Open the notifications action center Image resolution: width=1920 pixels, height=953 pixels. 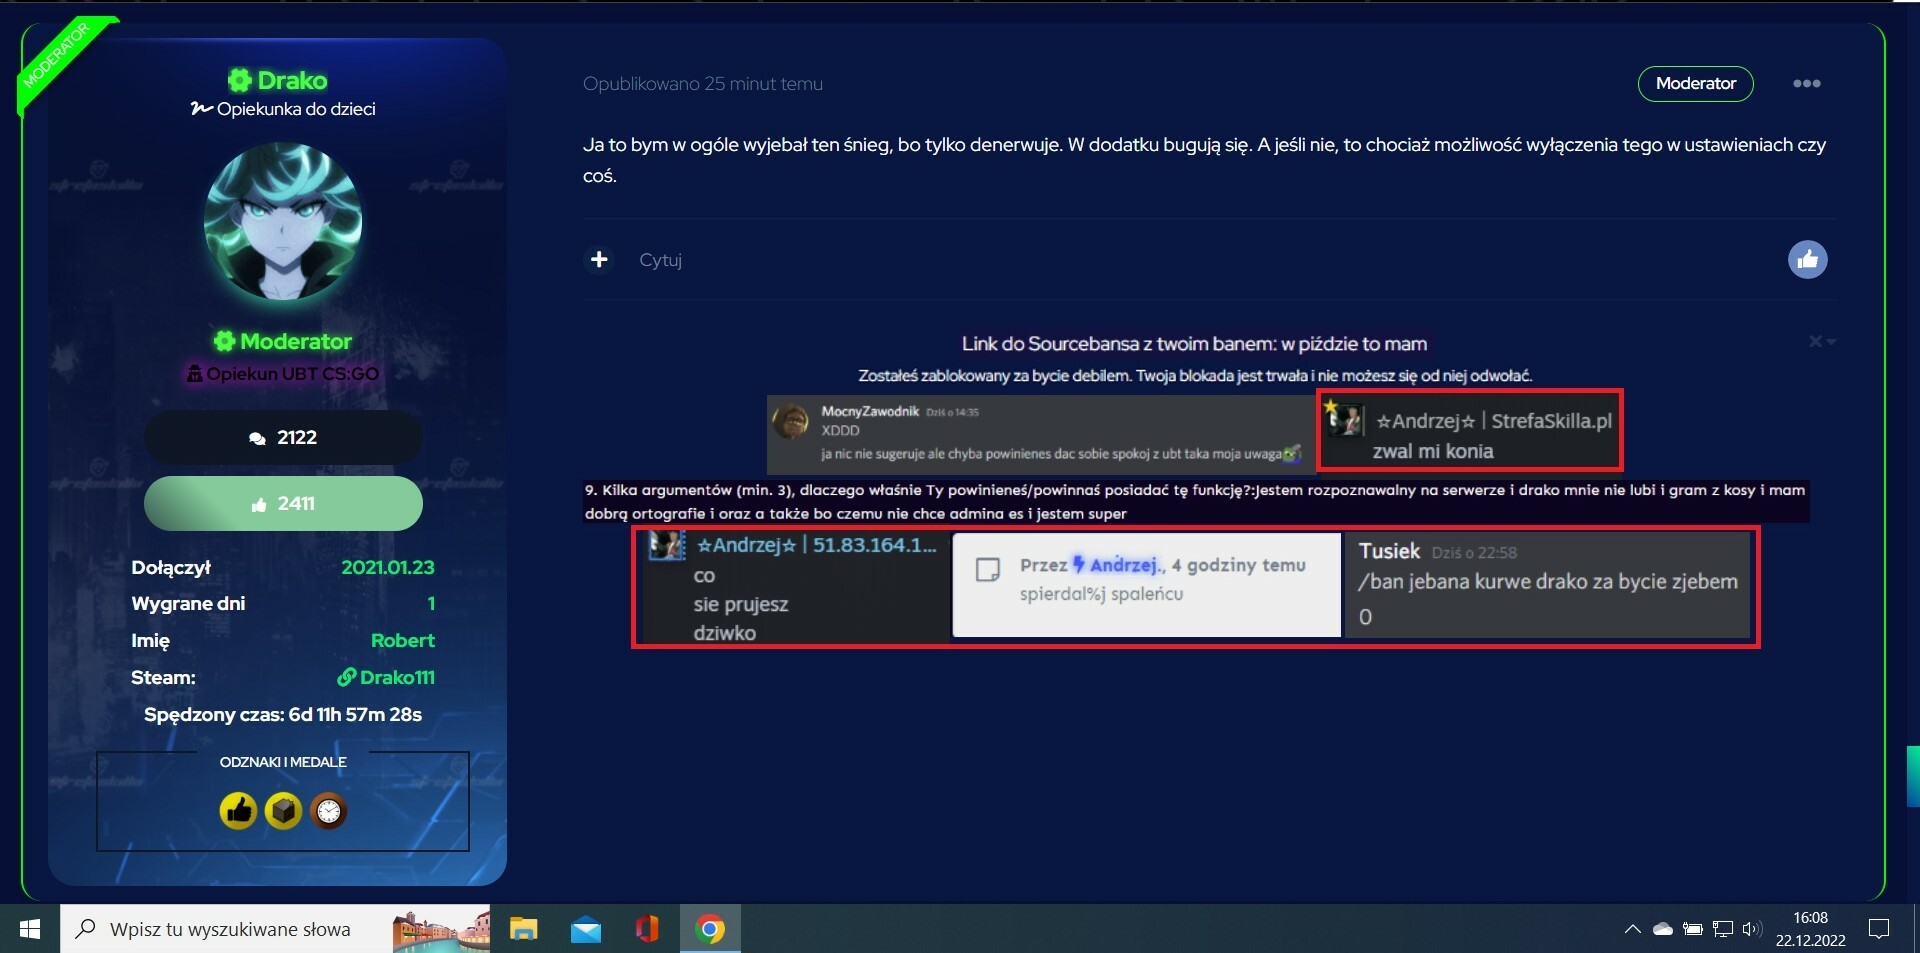[1879, 929]
